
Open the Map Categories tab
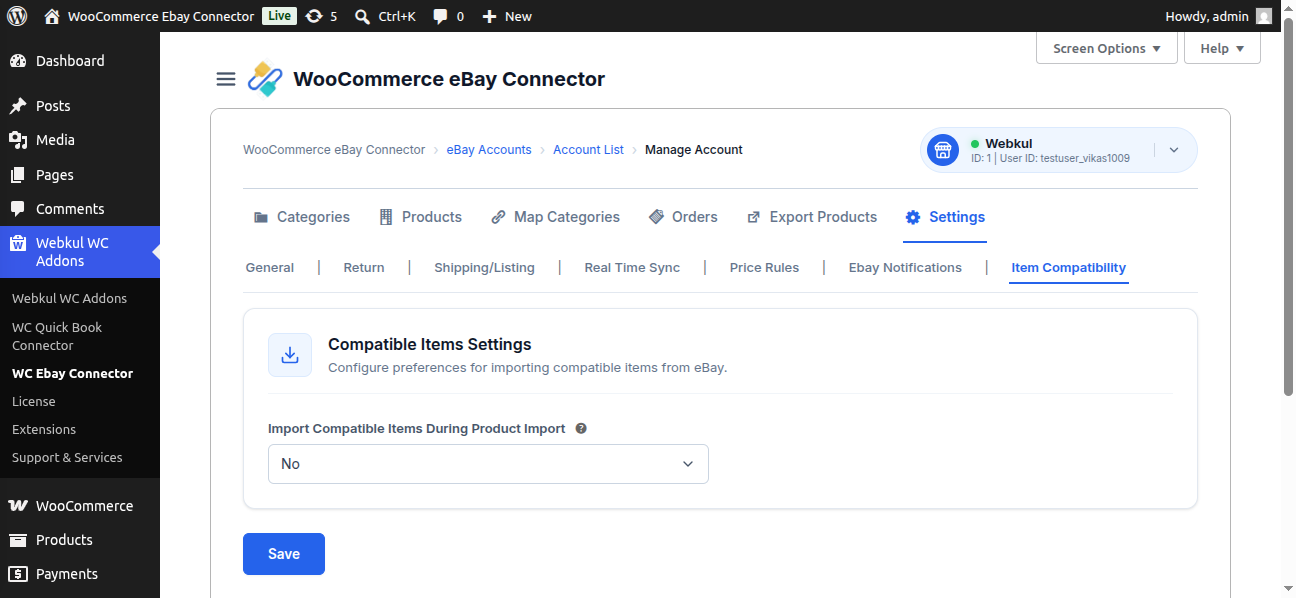(555, 217)
